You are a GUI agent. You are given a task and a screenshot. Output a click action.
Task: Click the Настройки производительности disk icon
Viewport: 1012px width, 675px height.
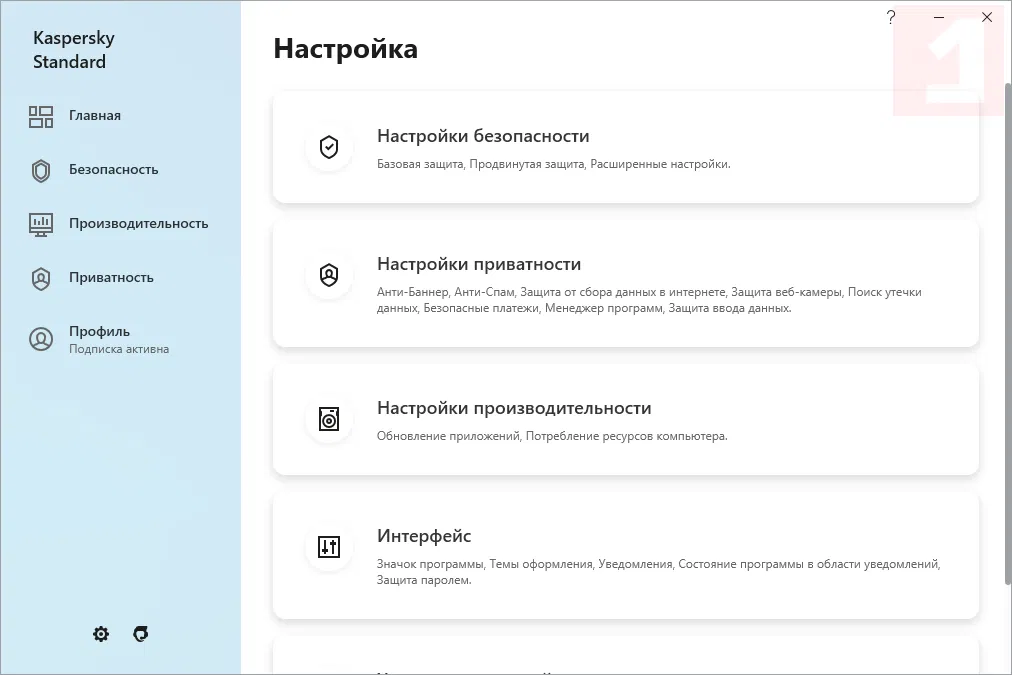329,419
